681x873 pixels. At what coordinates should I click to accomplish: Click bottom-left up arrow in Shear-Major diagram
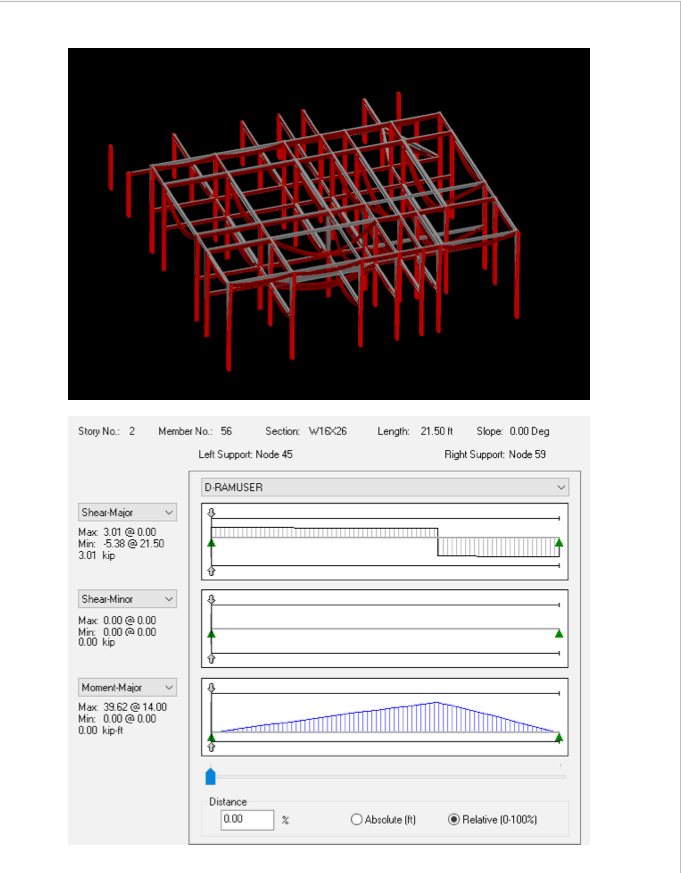(211, 570)
